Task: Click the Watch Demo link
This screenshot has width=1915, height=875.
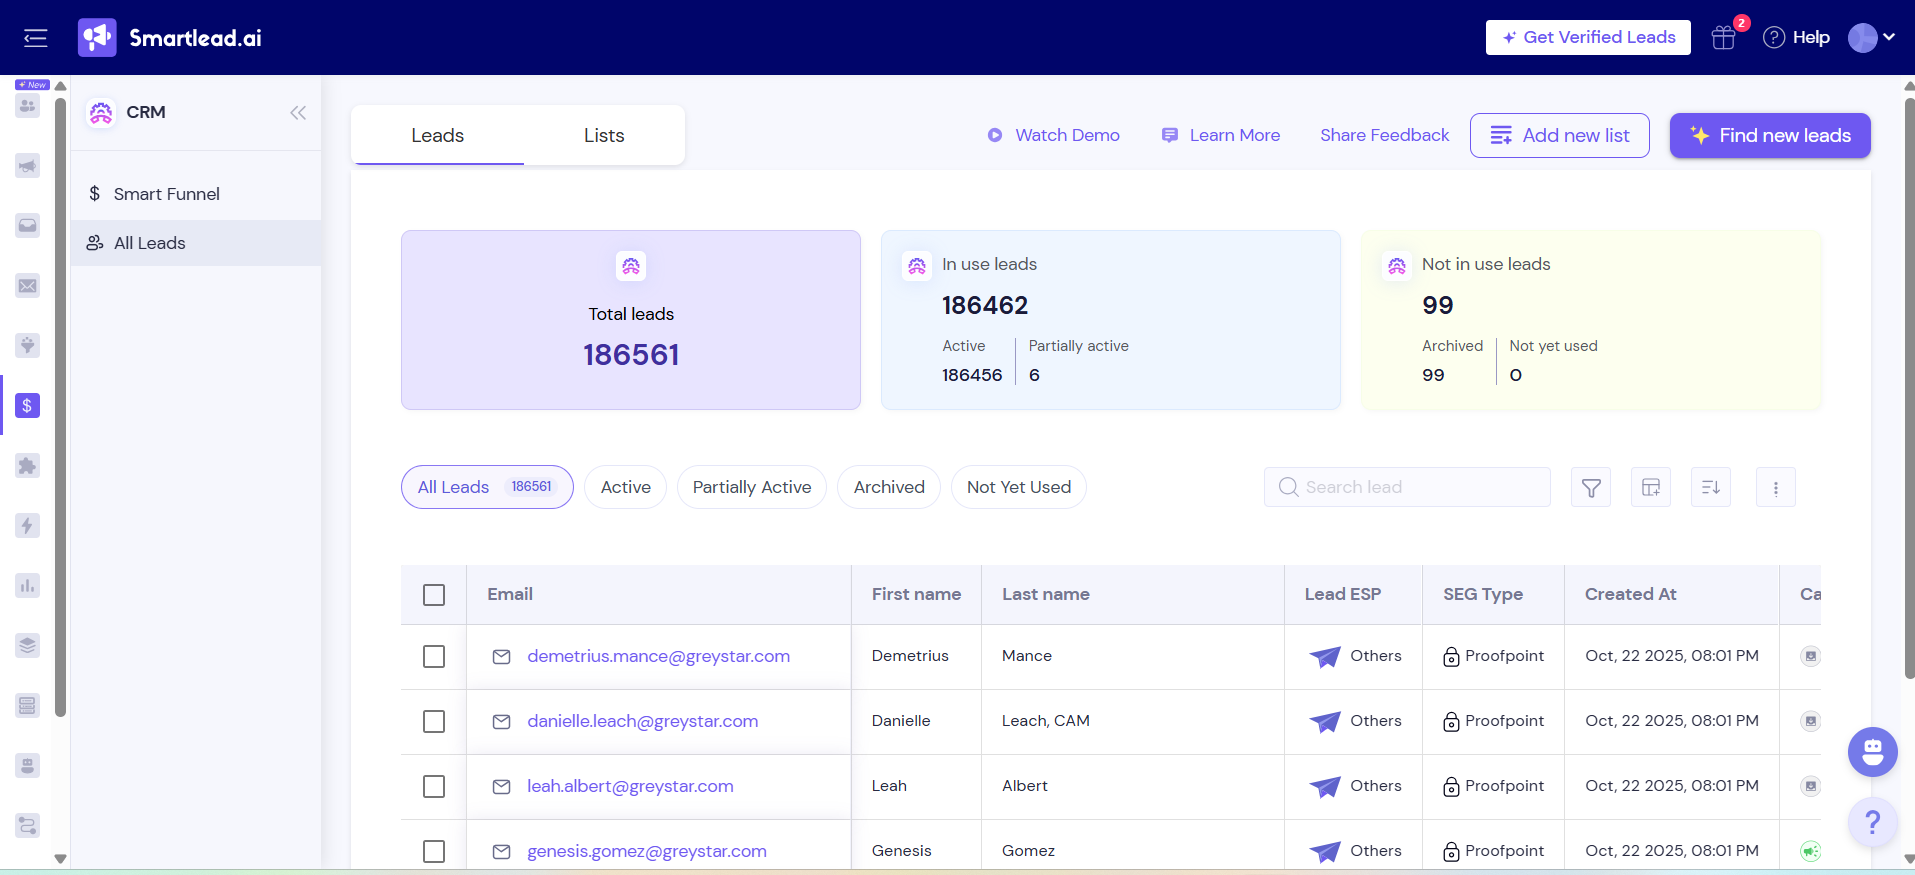Action: (1054, 135)
